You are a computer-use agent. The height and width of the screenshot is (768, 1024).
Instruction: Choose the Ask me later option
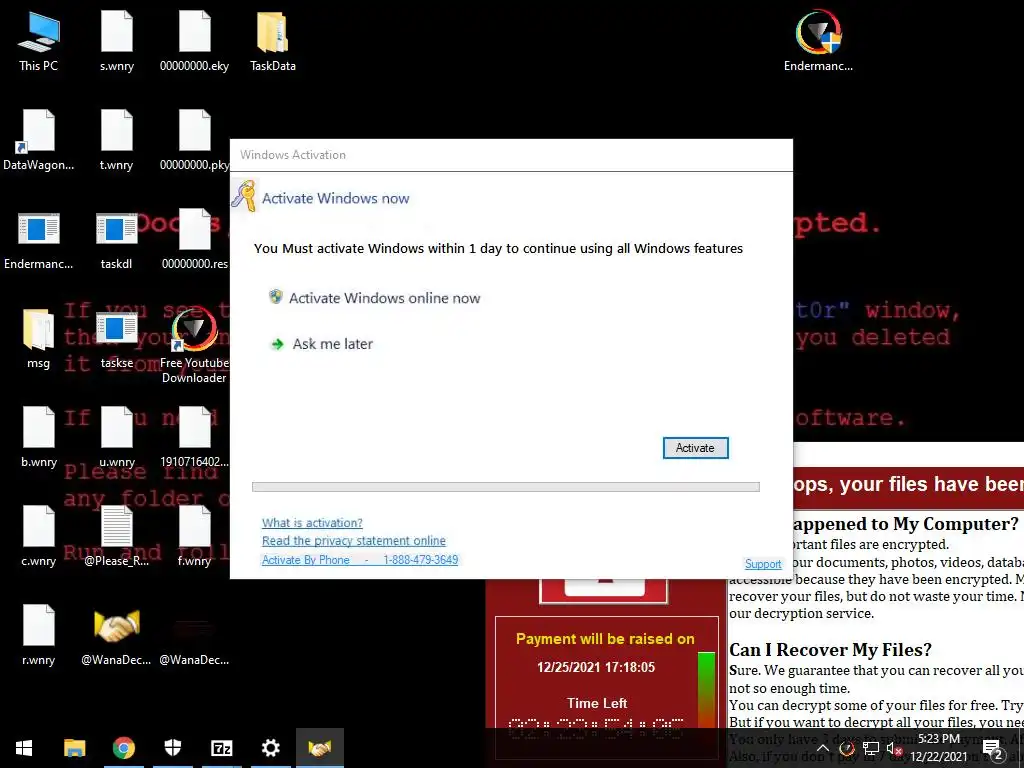pyautogui.click(x=321, y=344)
